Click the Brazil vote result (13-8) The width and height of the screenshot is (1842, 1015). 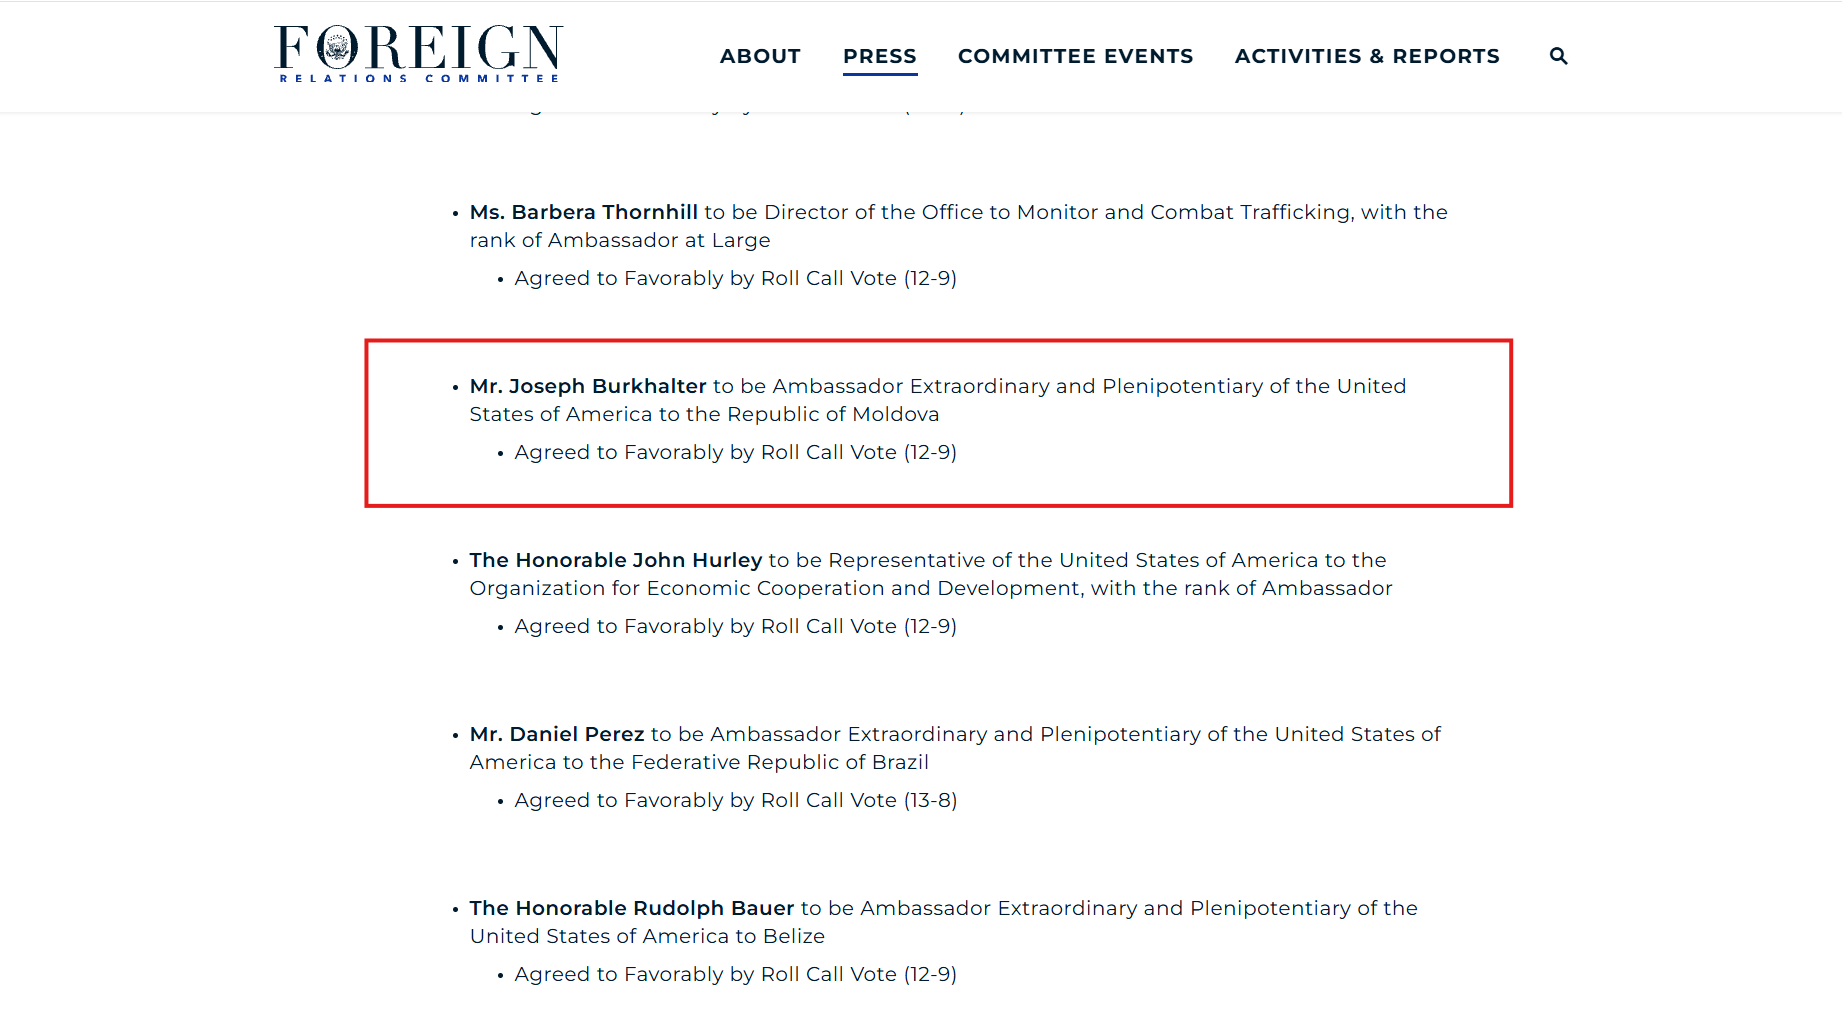pos(931,800)
